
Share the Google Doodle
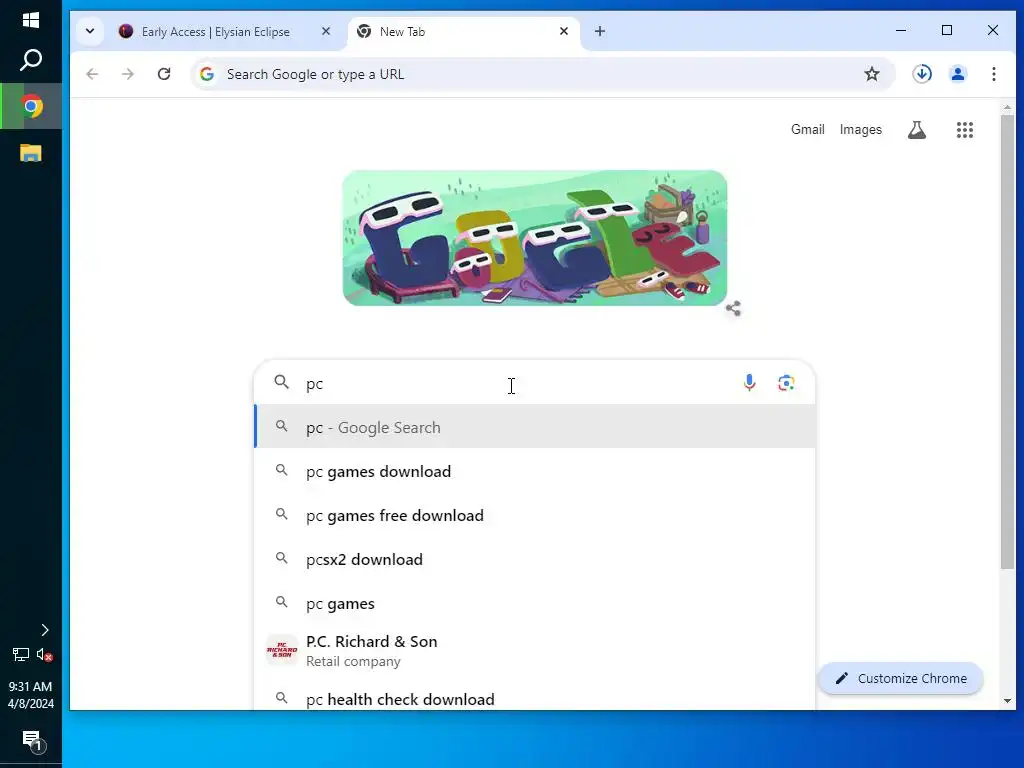733,308
